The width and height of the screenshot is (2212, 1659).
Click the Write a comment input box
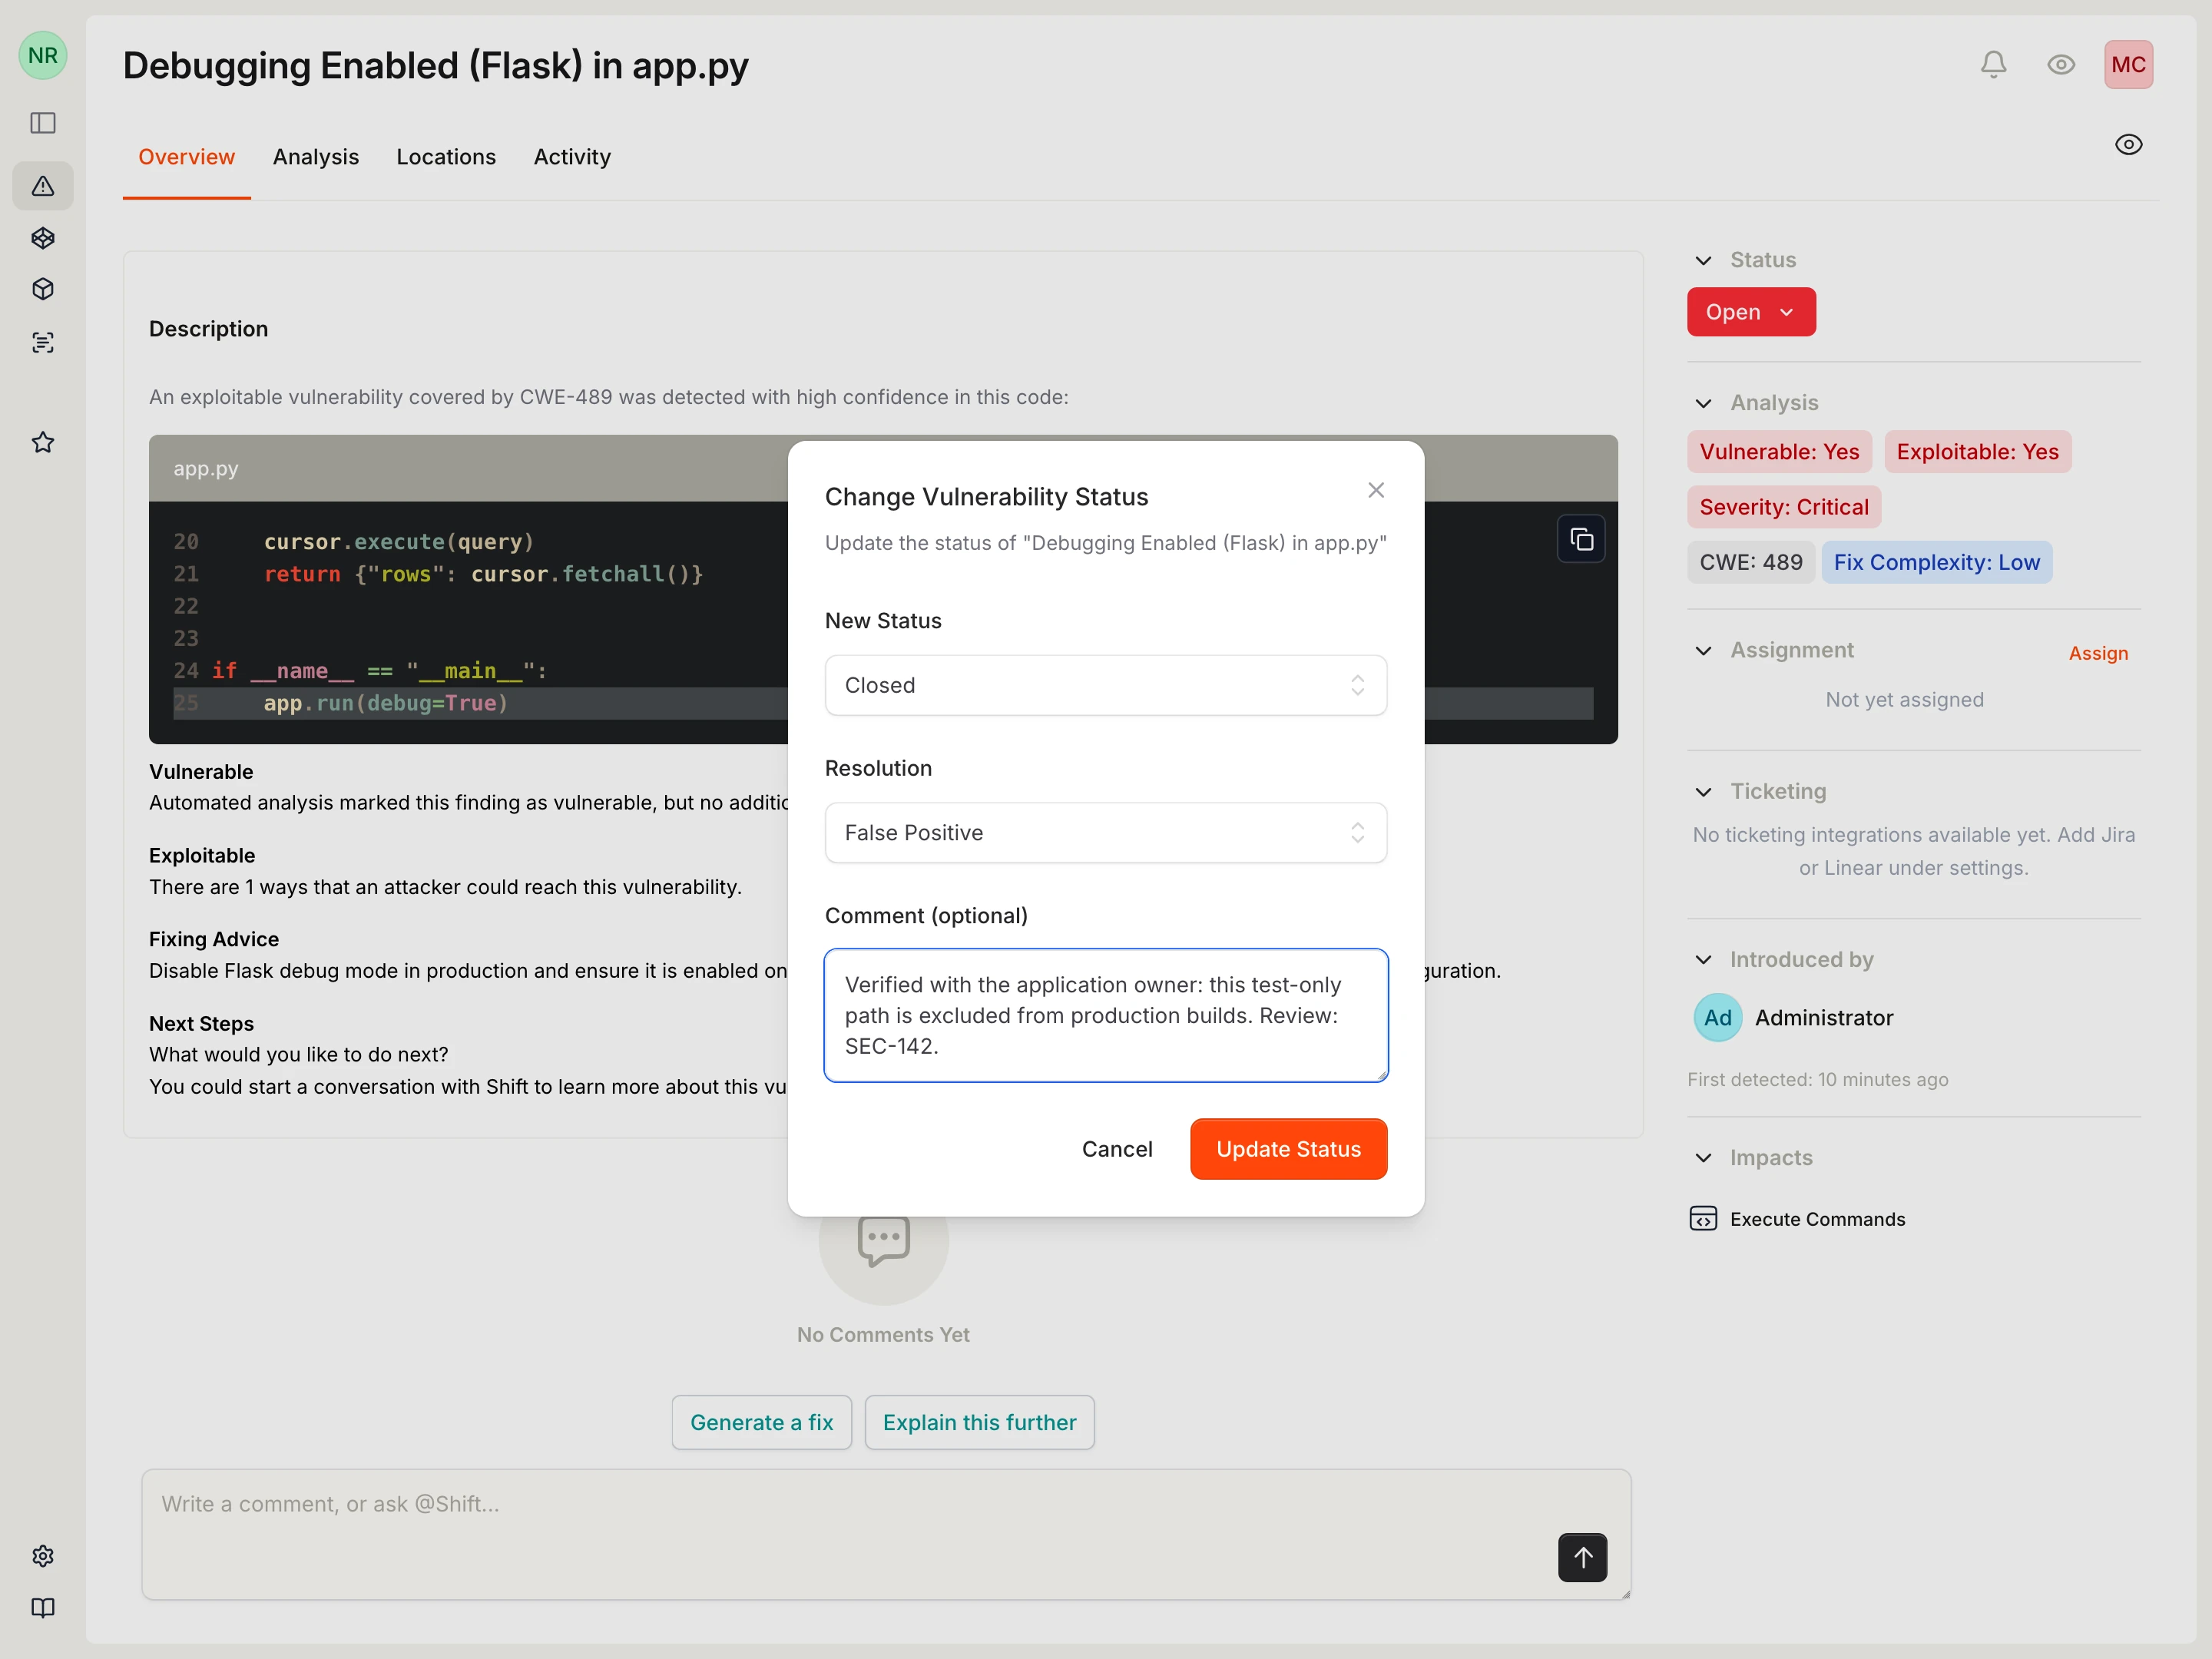(x=886, y=1534)
